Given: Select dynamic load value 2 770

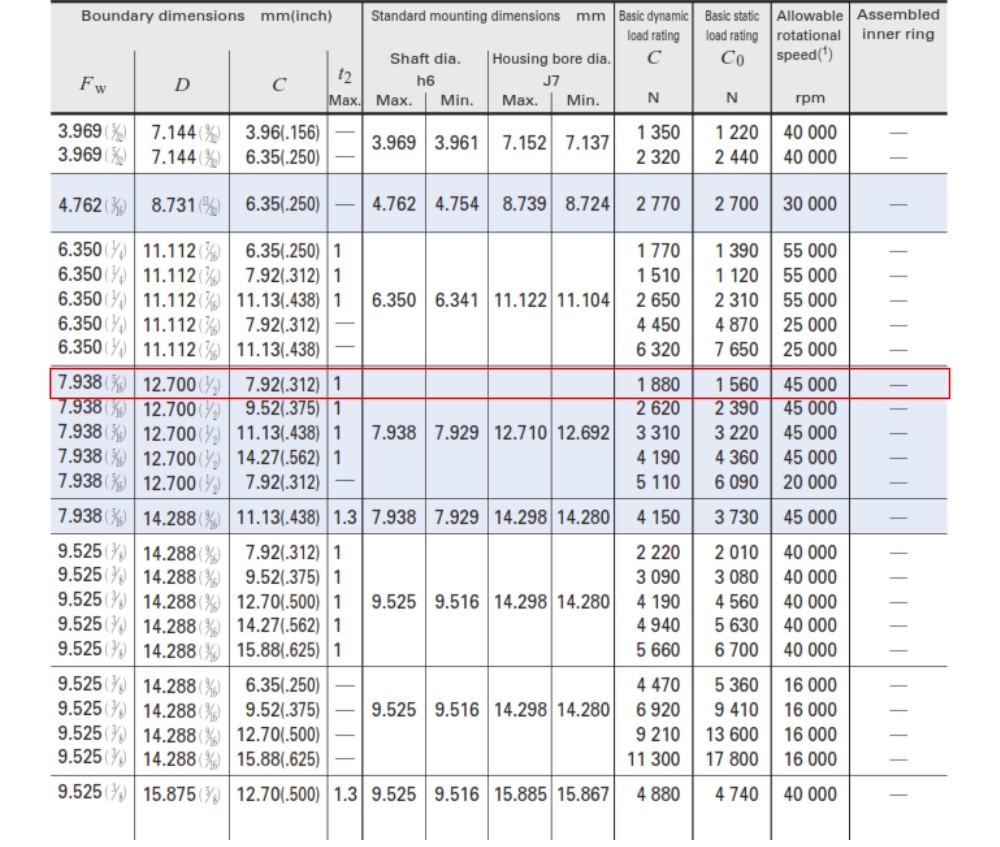Looking at the screenshot, I should [x=658, y=204].
